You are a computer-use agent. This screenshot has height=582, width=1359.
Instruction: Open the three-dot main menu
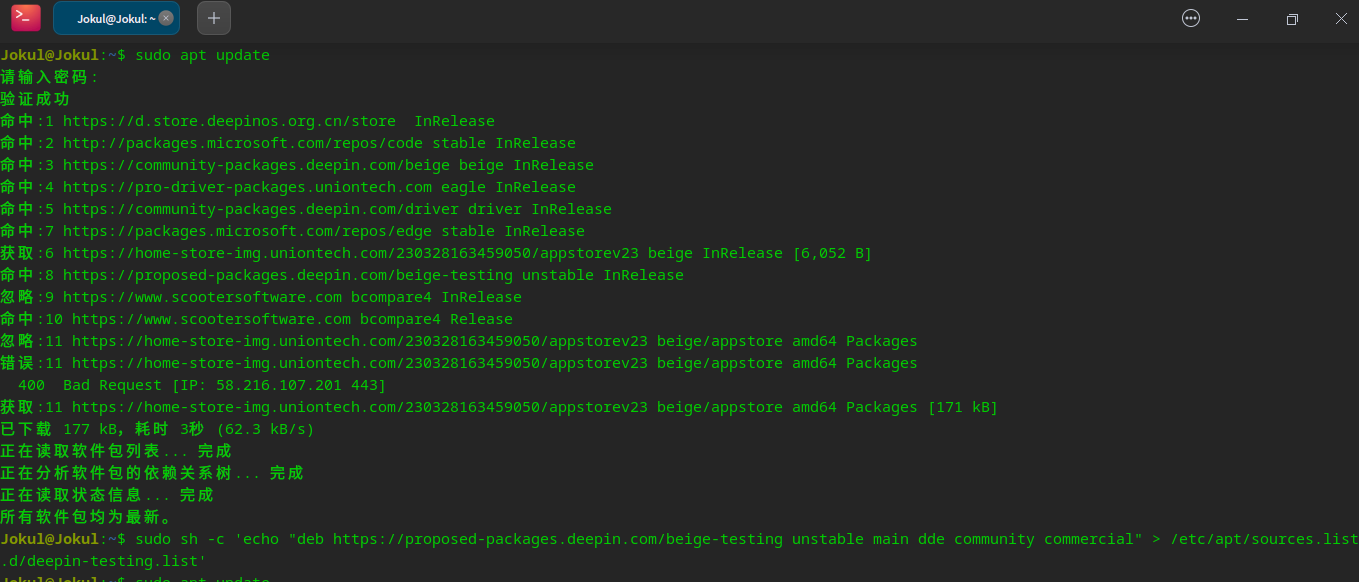coord(1190,18)
